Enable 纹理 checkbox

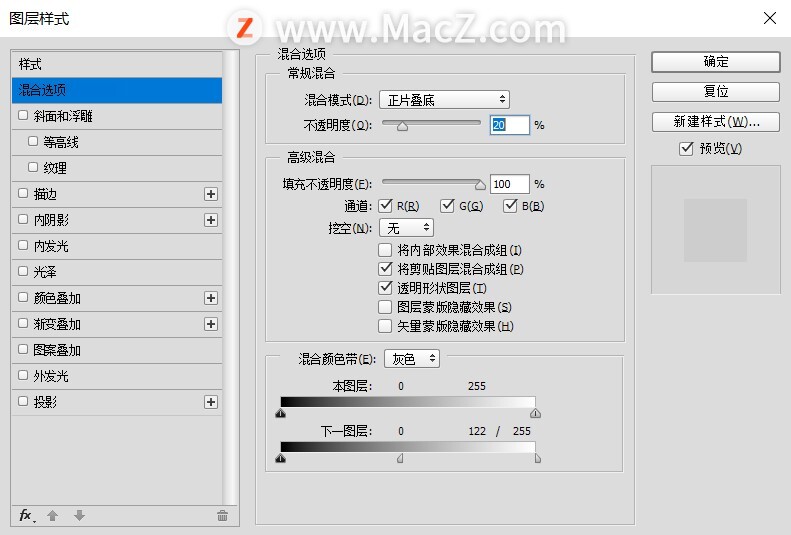click(33, 167)
